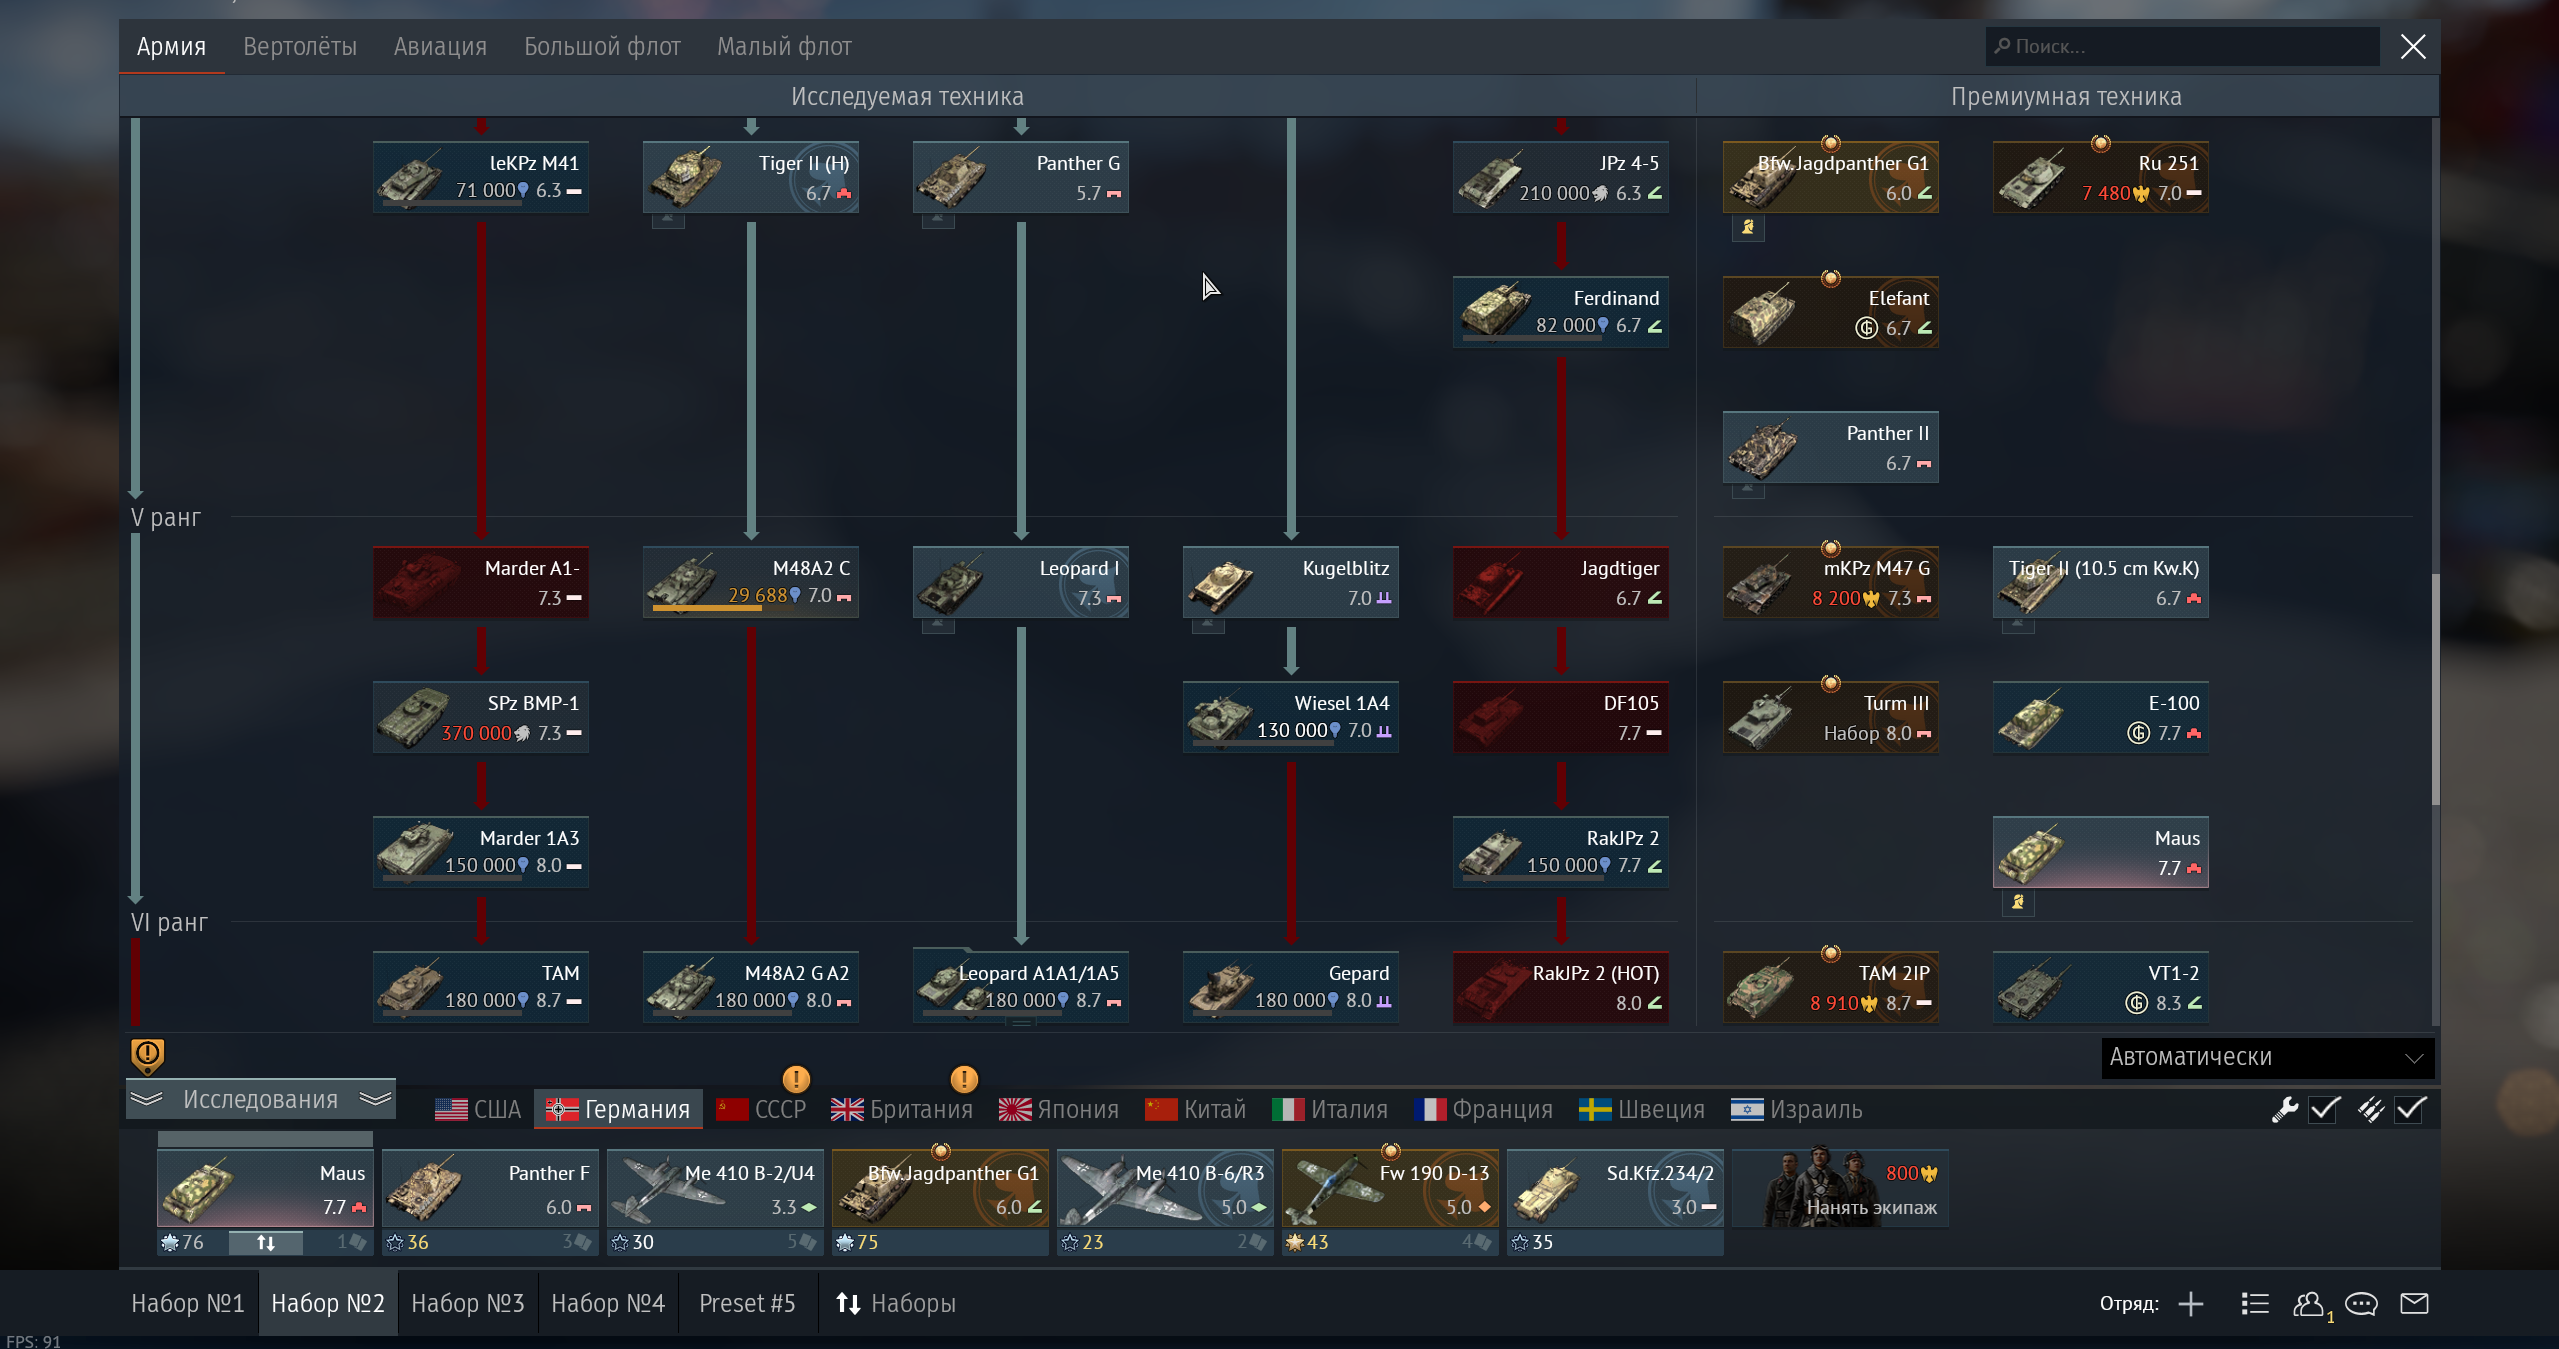Click the talisman icon under Bfw.Jagdpanther G1
This screenshot has width=2559, height=1349.
coord(1748,227)
